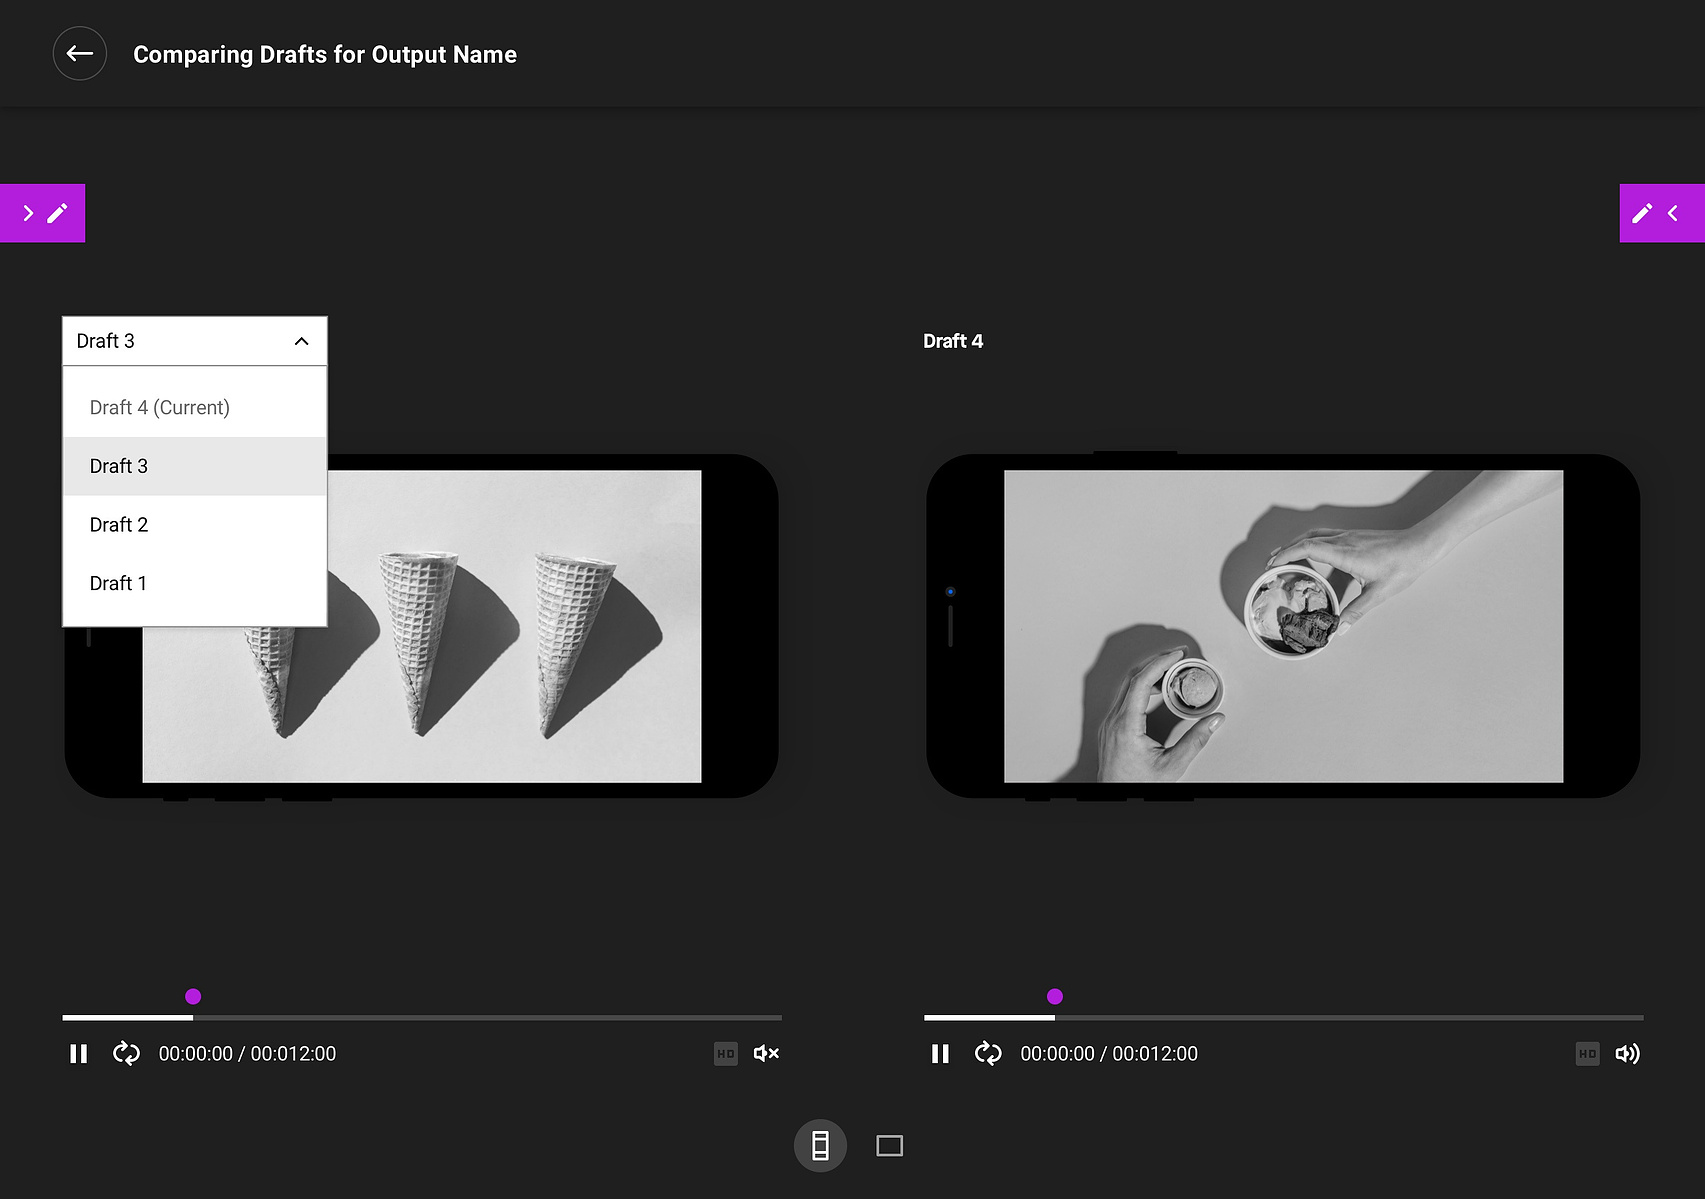Select the phone device preview mode
1705x1199 pixels.
(820, 1145)
